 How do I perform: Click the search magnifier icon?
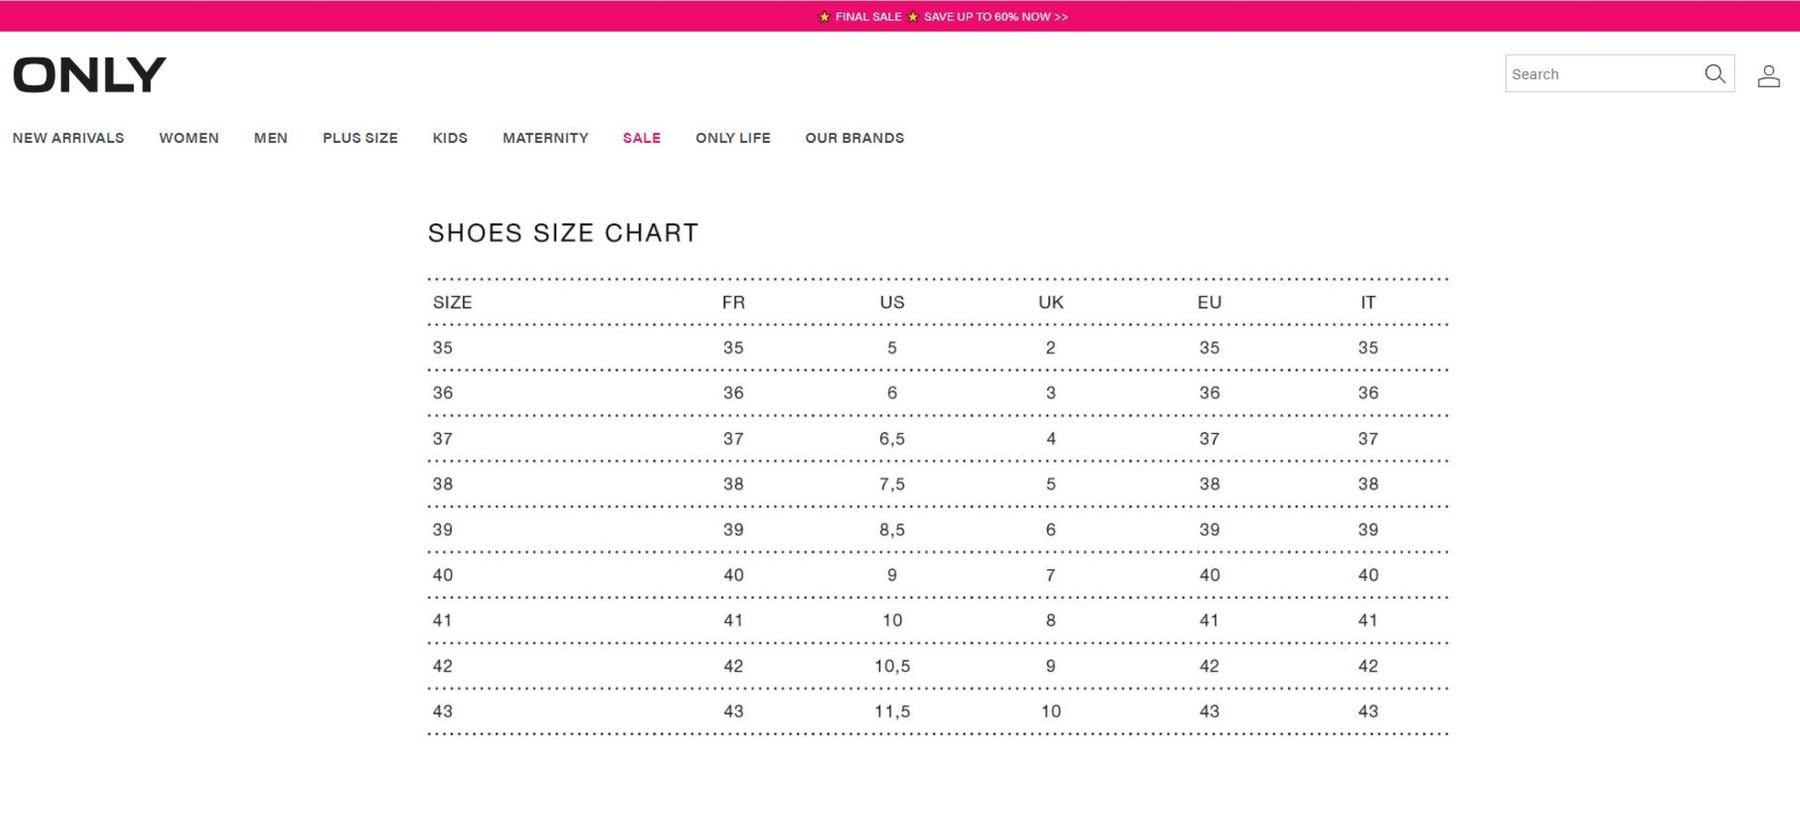point(1714,74)
